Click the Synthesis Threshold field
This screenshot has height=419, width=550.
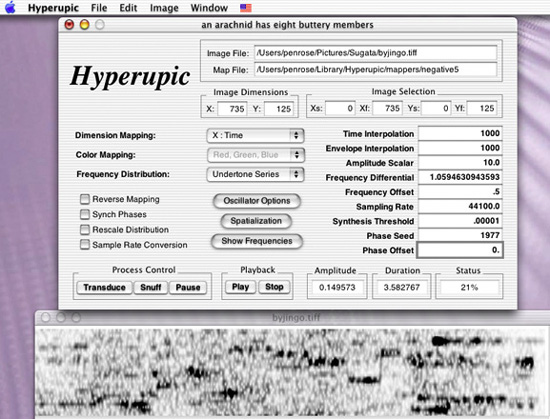[460, 221]
